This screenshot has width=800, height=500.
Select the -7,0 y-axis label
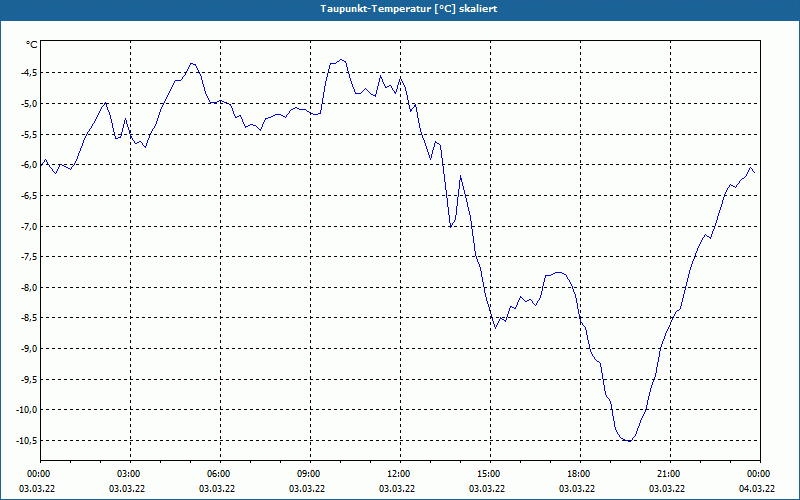pyautogui.click(x=29, y=226)
